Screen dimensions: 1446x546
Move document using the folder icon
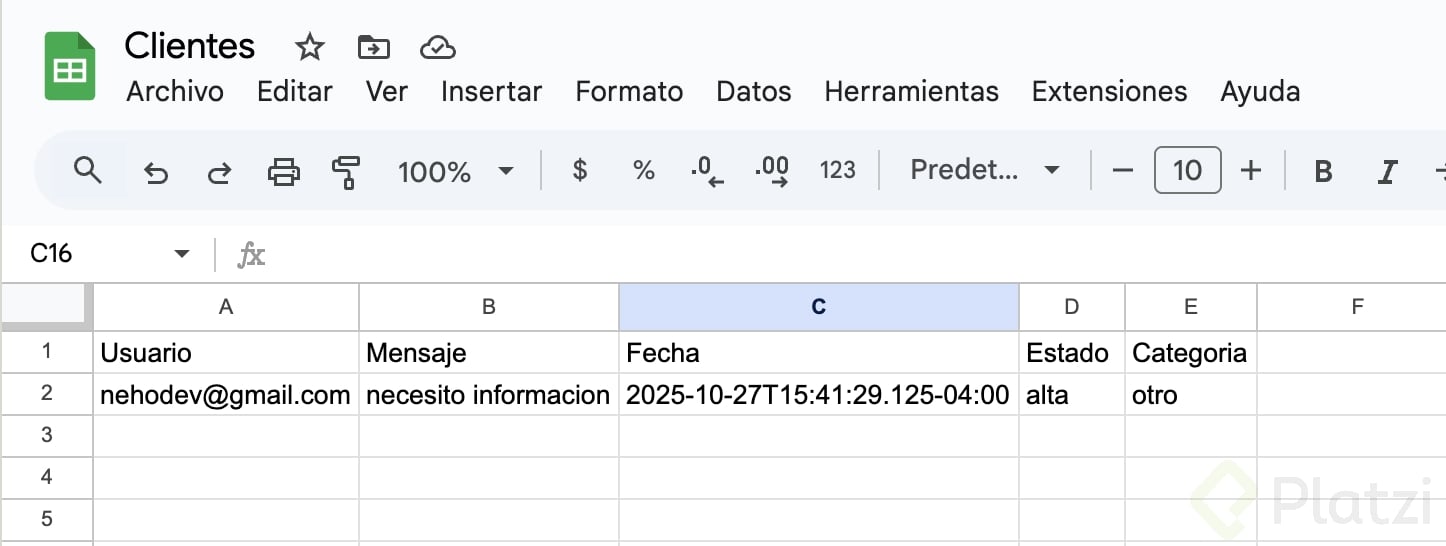pos(373,47)
